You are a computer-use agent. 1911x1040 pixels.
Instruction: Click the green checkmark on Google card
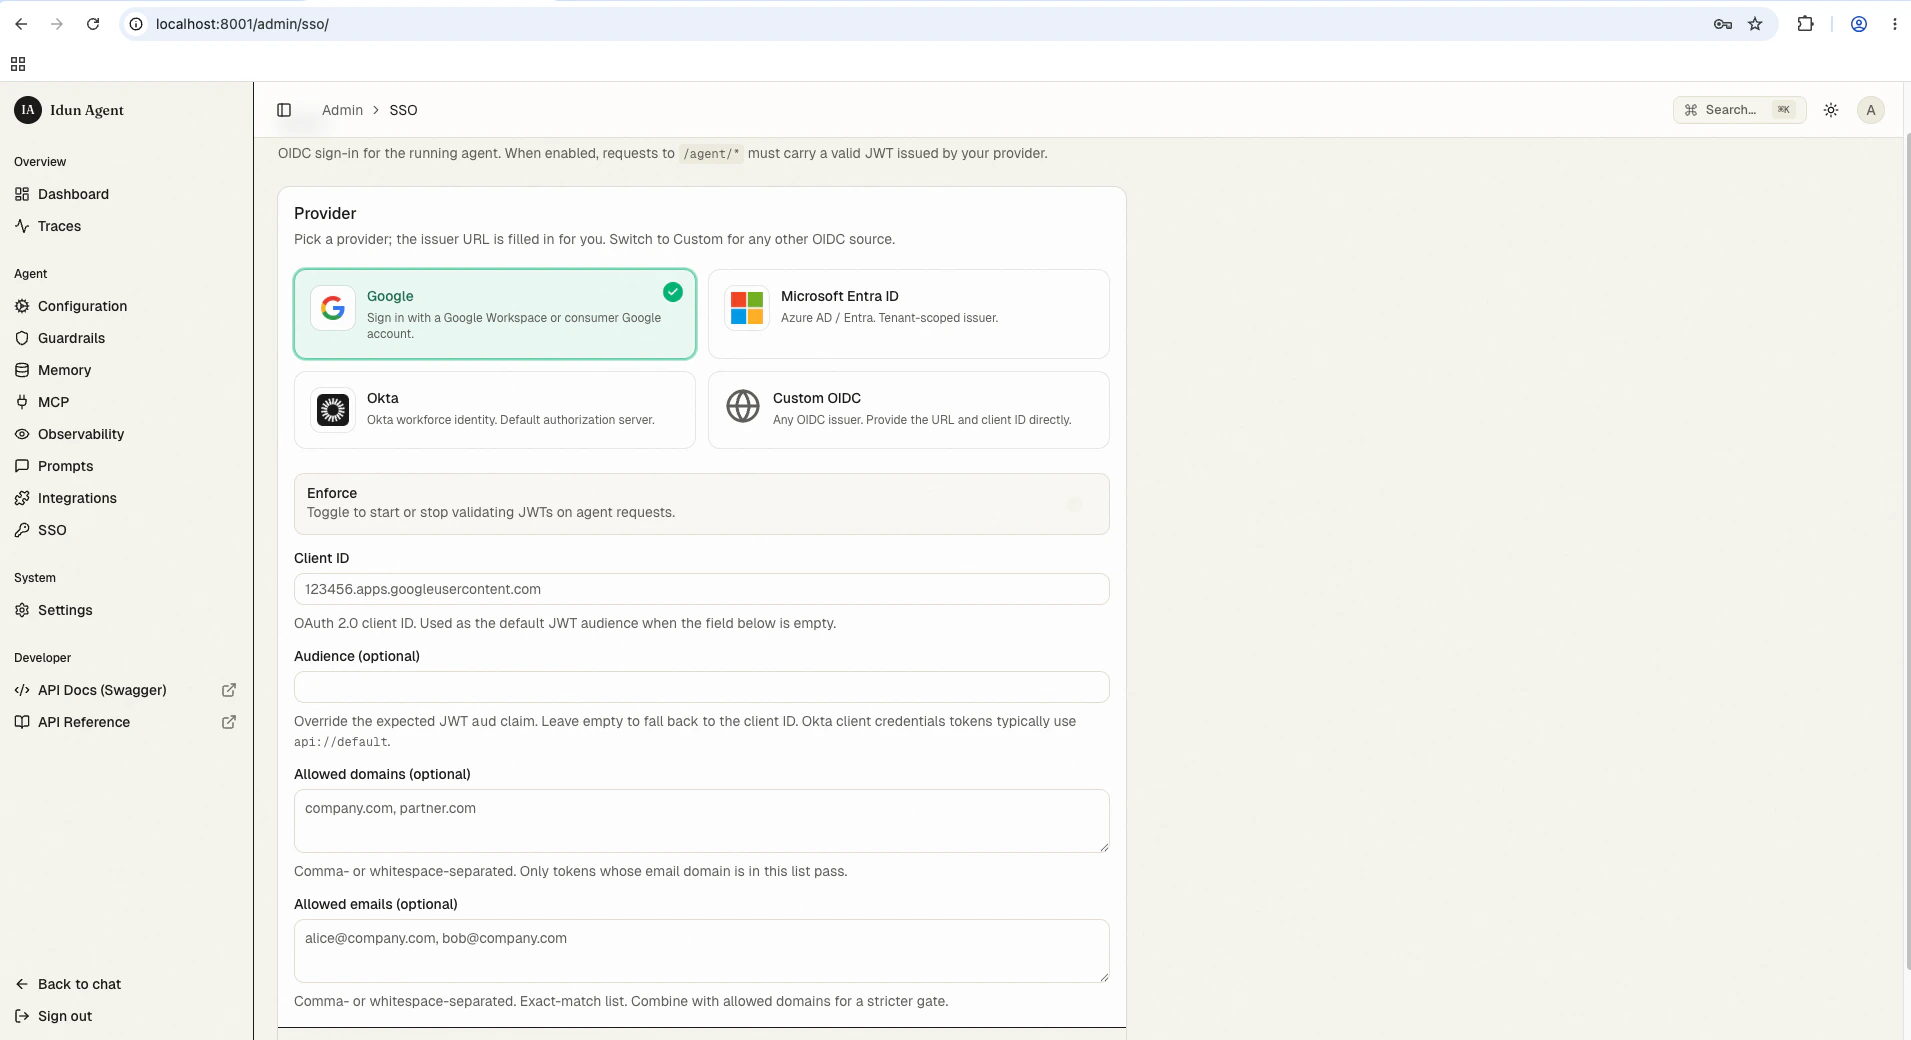pyautogui.click(x=673, y=292)
